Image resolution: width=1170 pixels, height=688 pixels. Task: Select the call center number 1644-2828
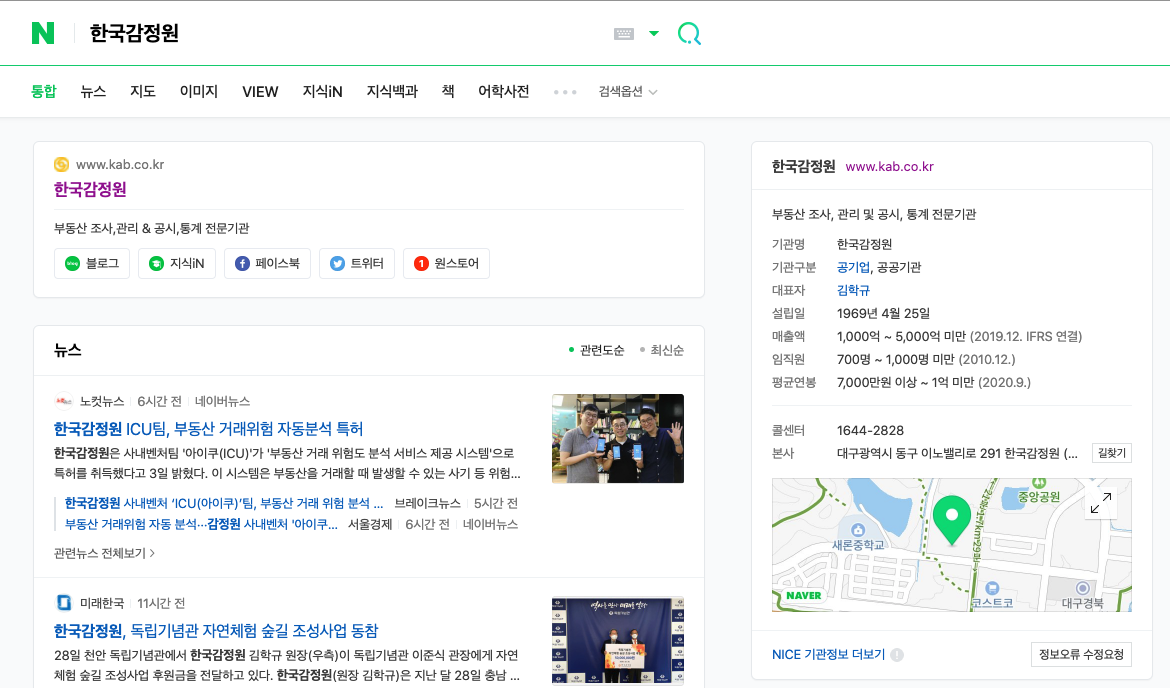pyautogui.click(x=870, y=431)
